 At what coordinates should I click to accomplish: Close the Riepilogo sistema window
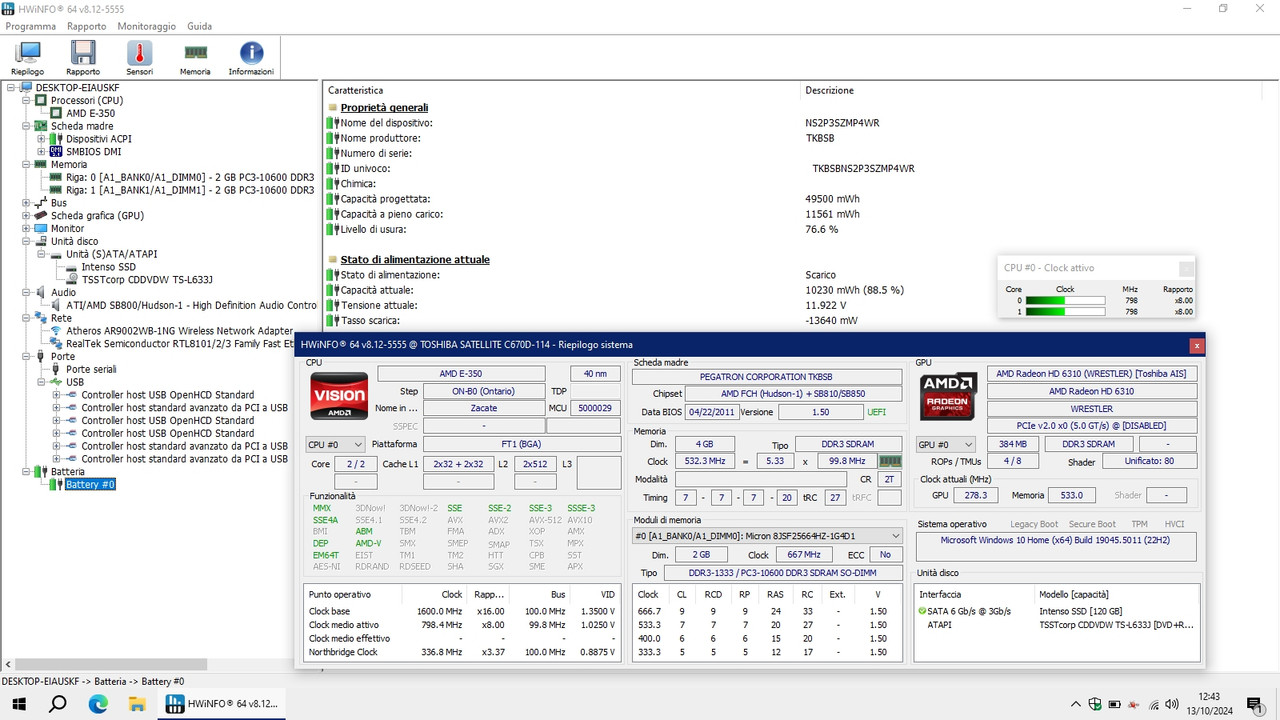(1196, 345)
